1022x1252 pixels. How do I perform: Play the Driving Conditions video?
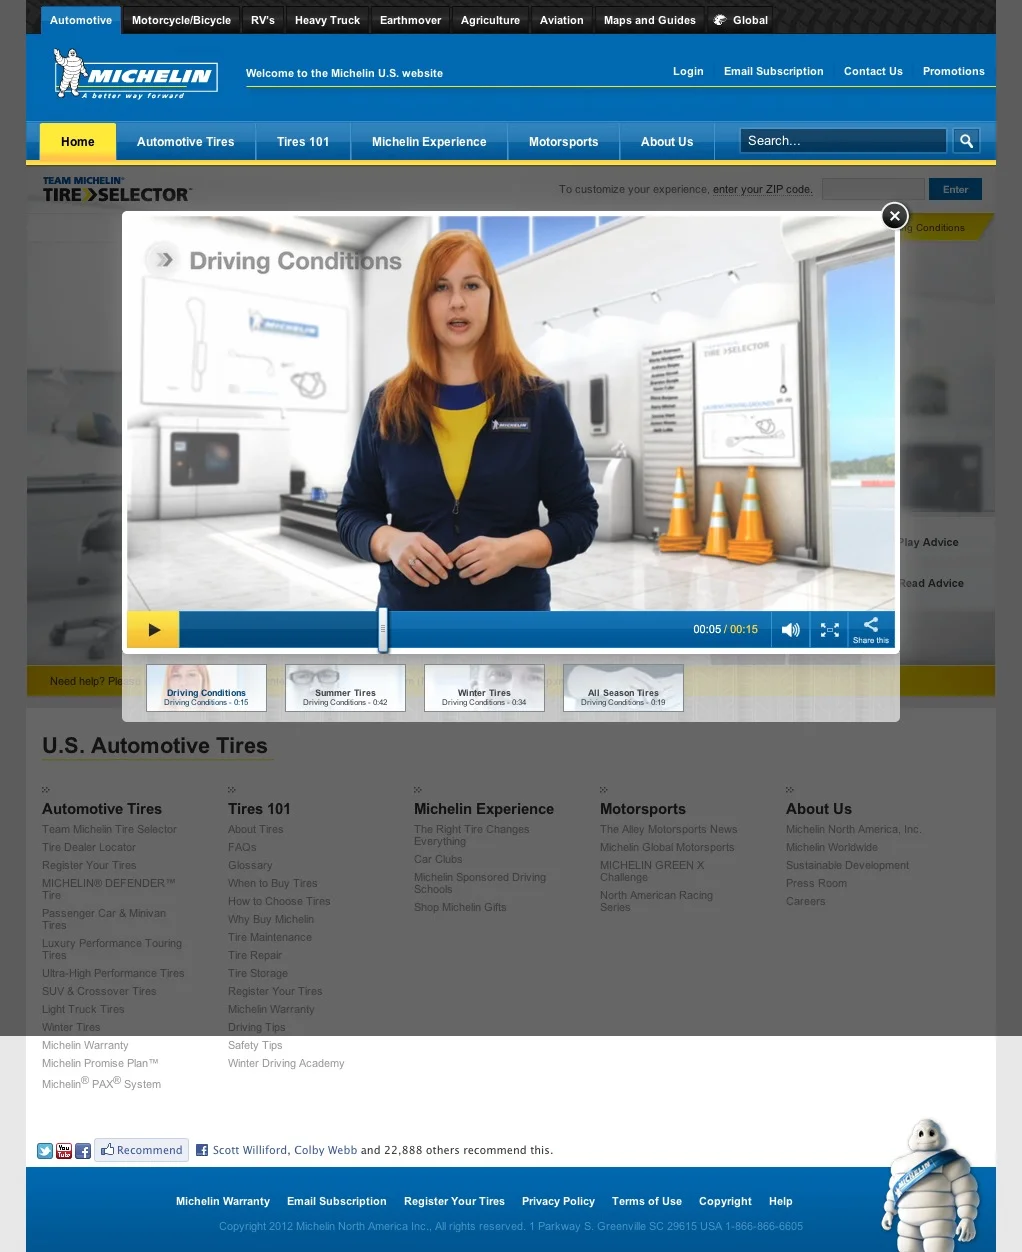(x=153, y=630)
